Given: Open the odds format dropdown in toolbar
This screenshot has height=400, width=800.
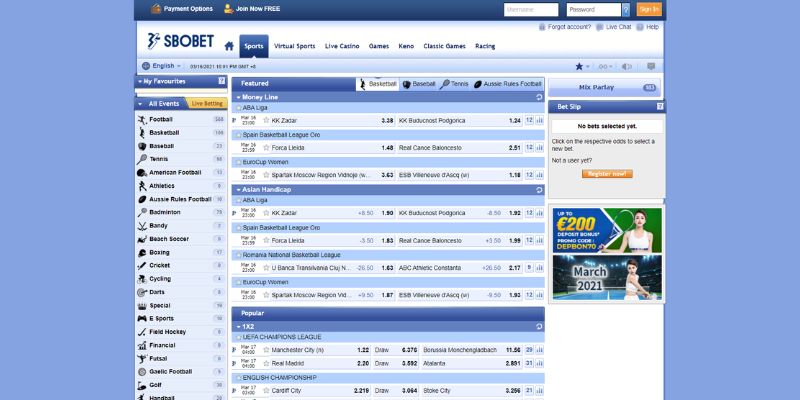Looking at the screenshot, I should 606,66.
